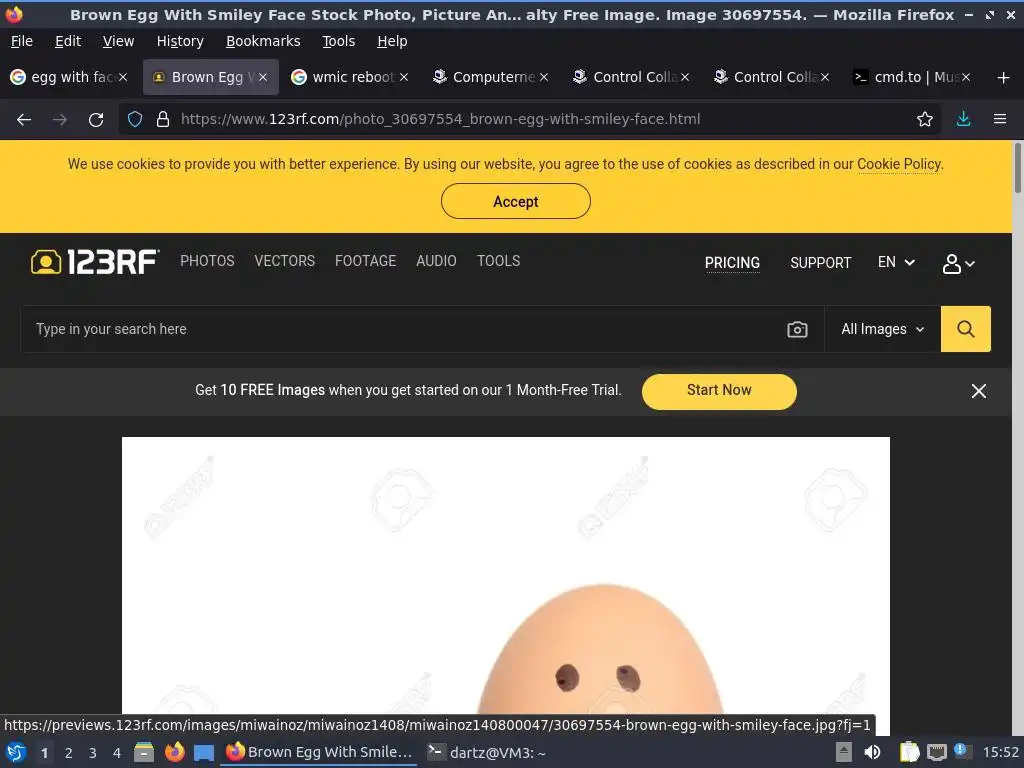Search by image using camera icon
Screen dimensions: 1024x768
(x=797, y=329)
